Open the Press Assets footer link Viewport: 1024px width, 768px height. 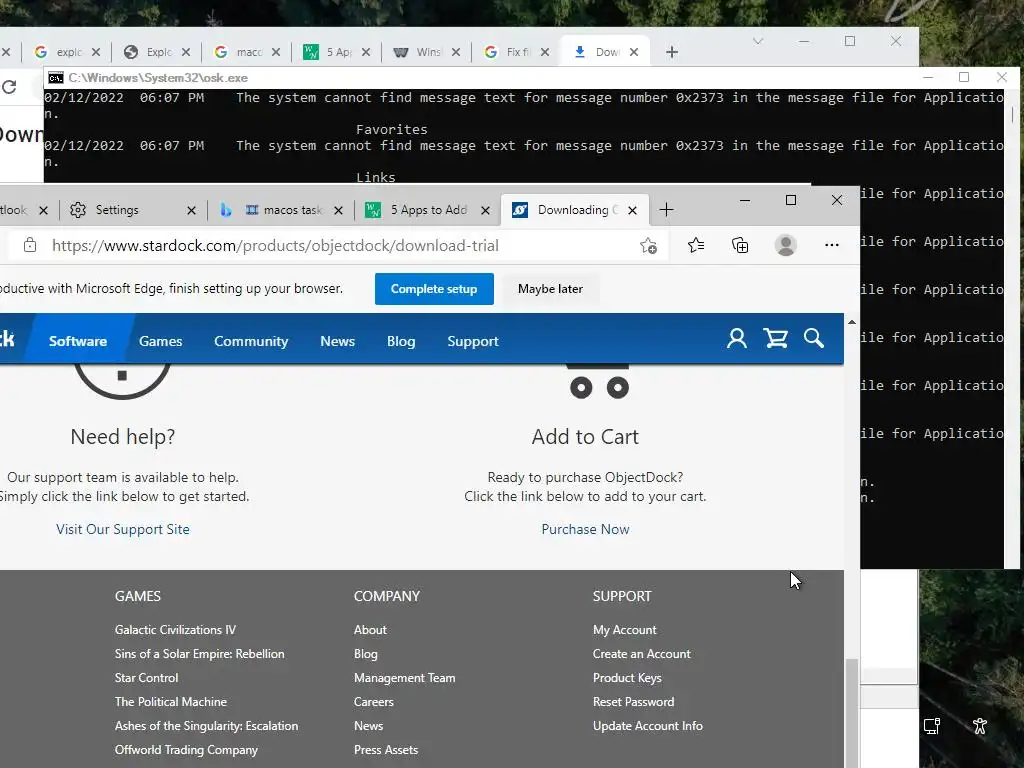click(x=386, y=750)
